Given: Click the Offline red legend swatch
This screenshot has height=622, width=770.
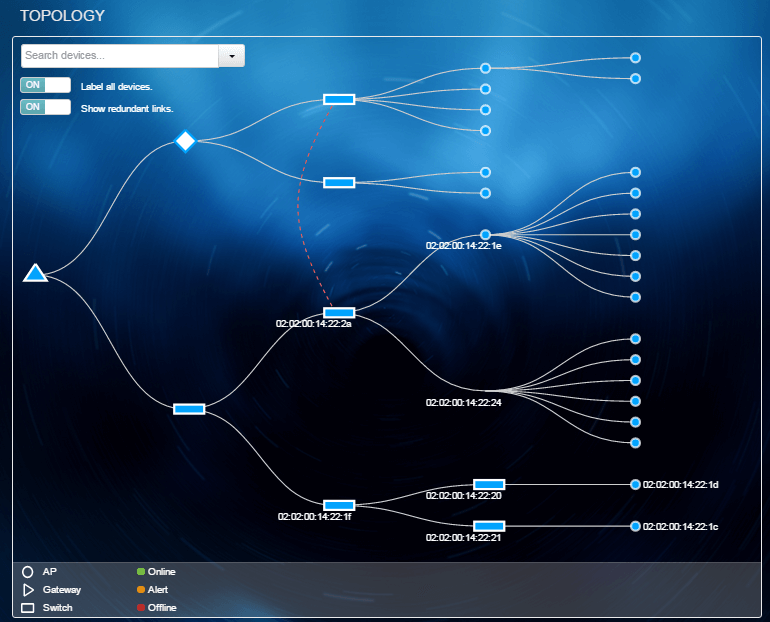Looking at the screenshot, I should (x=141, y=608).
